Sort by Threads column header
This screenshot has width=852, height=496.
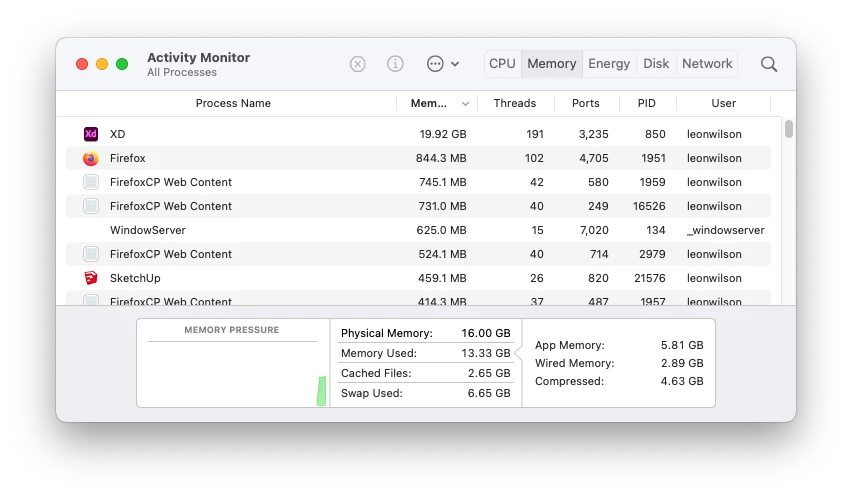(x=515, y=103)
